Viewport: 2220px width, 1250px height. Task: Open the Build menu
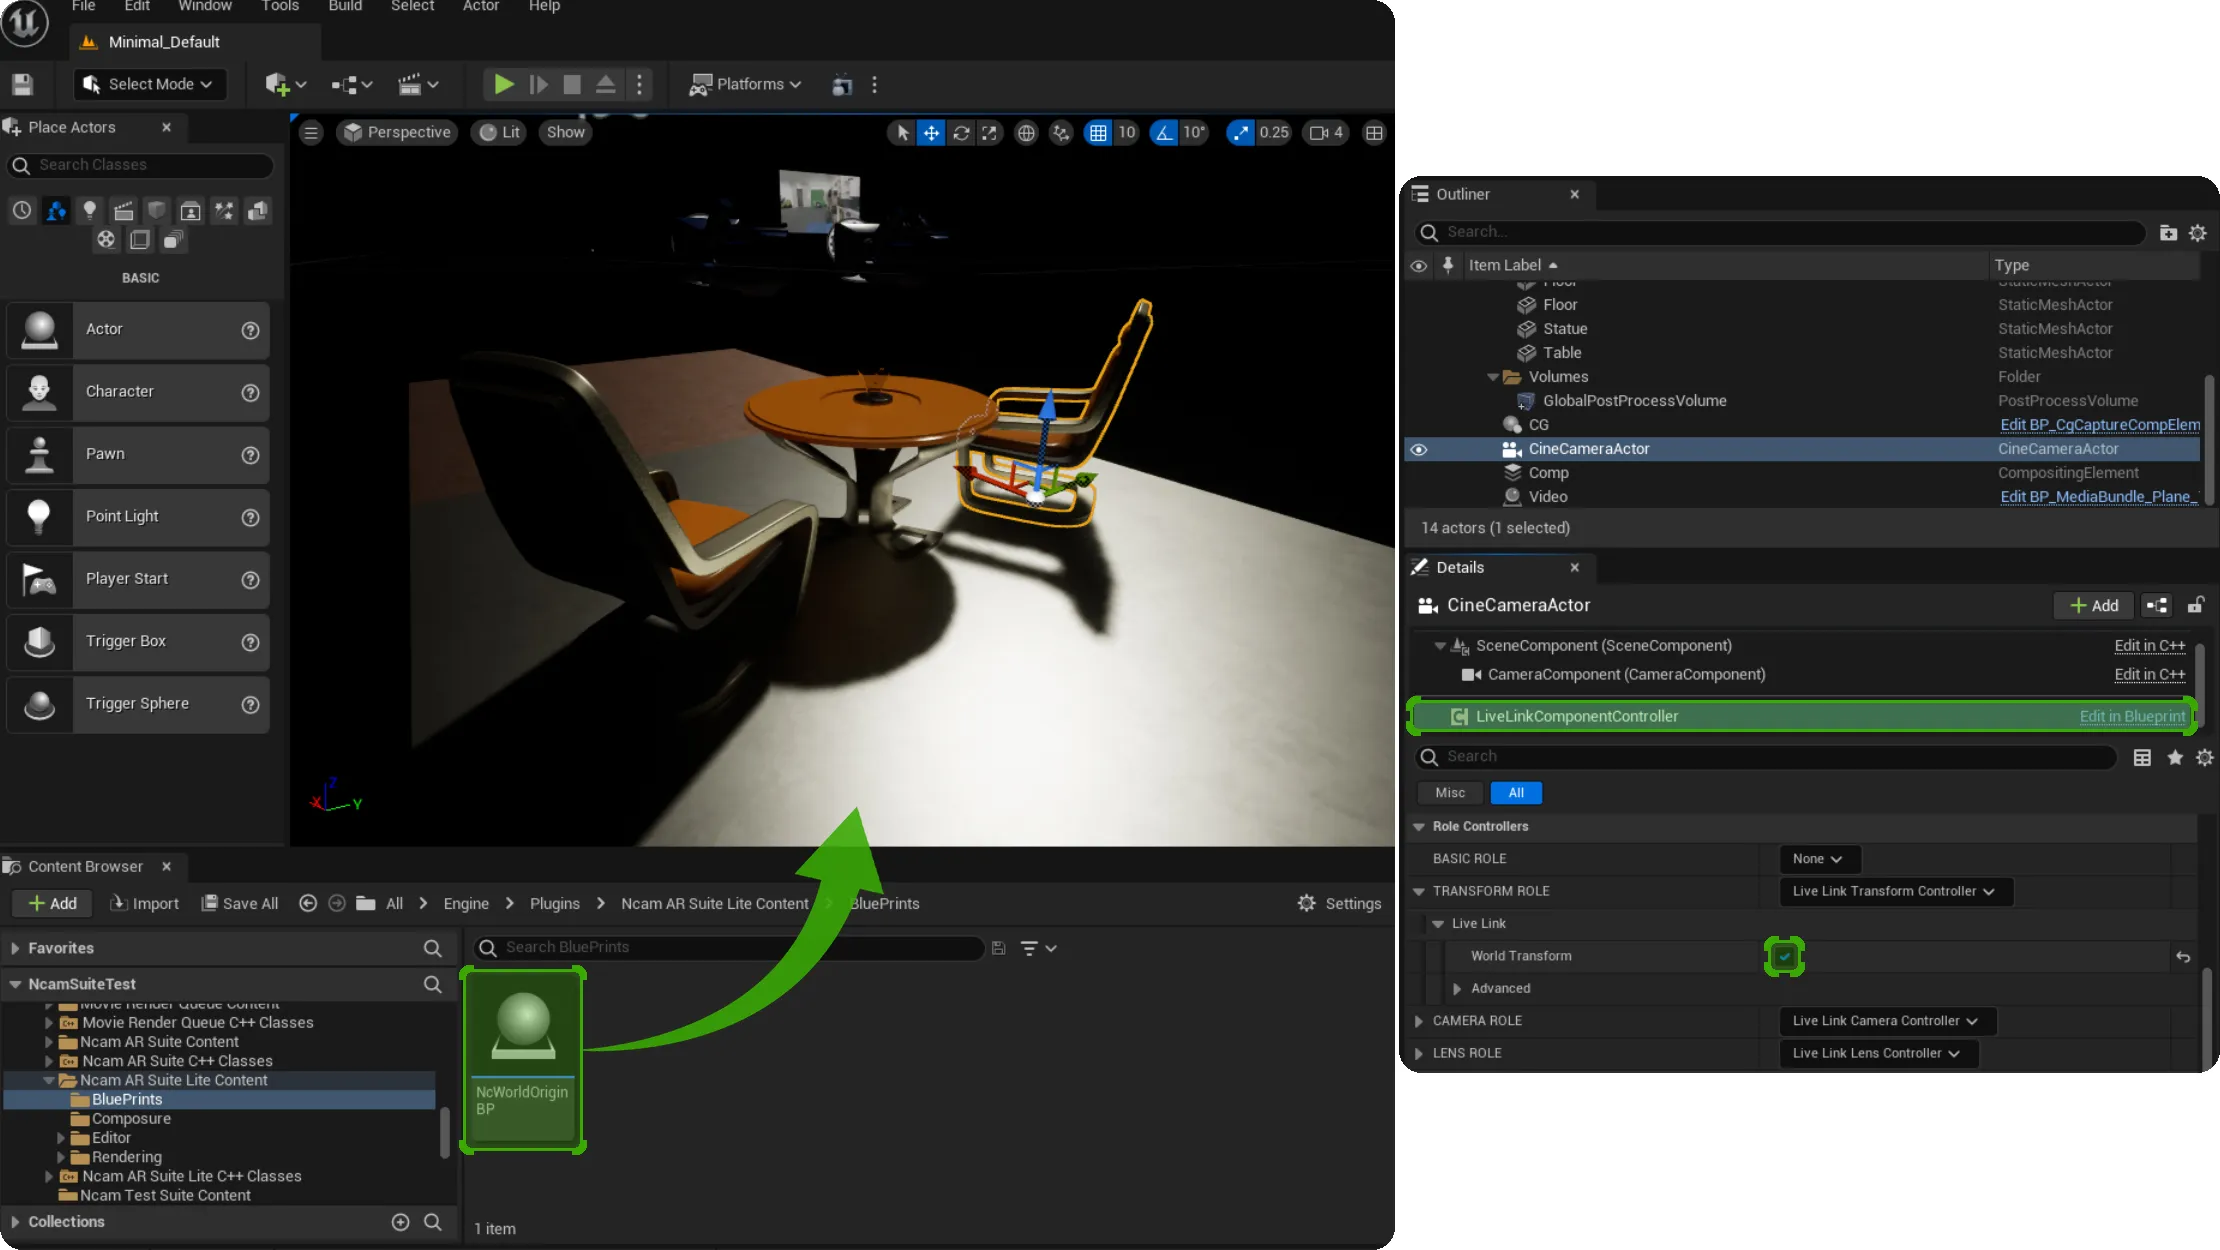point(345,6)
